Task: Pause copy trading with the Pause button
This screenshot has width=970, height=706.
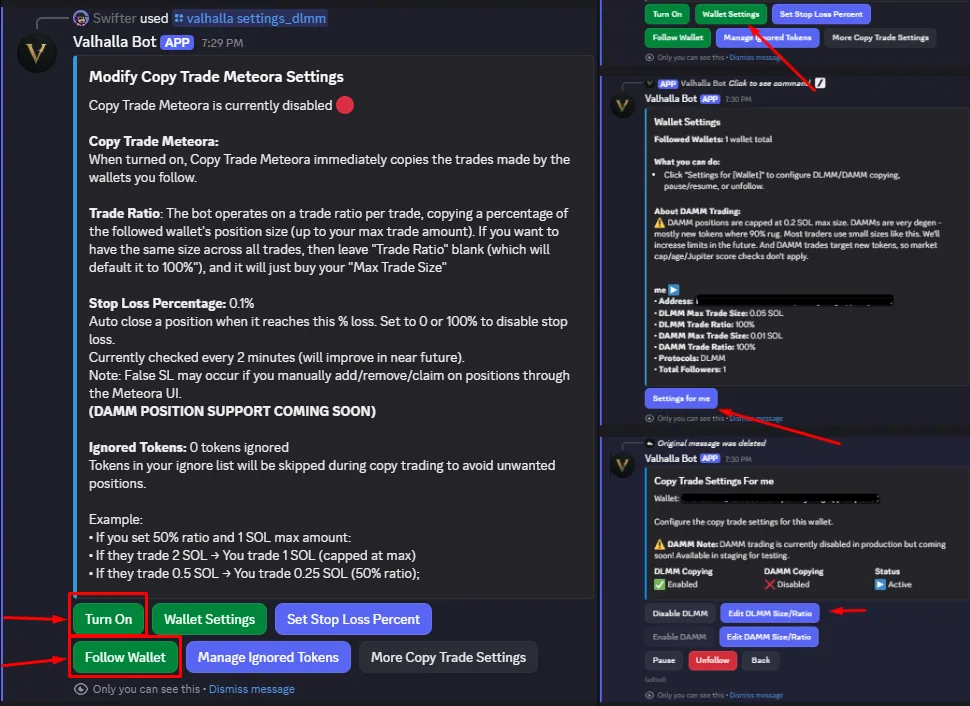Action: [664, 660]
